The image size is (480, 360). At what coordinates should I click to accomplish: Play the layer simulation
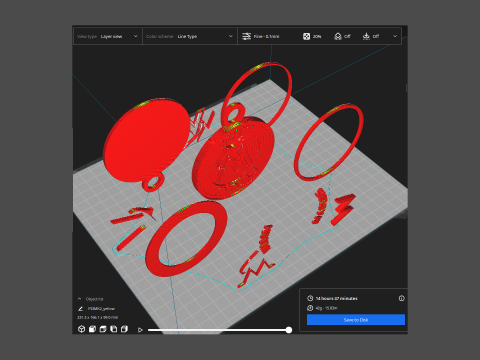pos(140,330)
